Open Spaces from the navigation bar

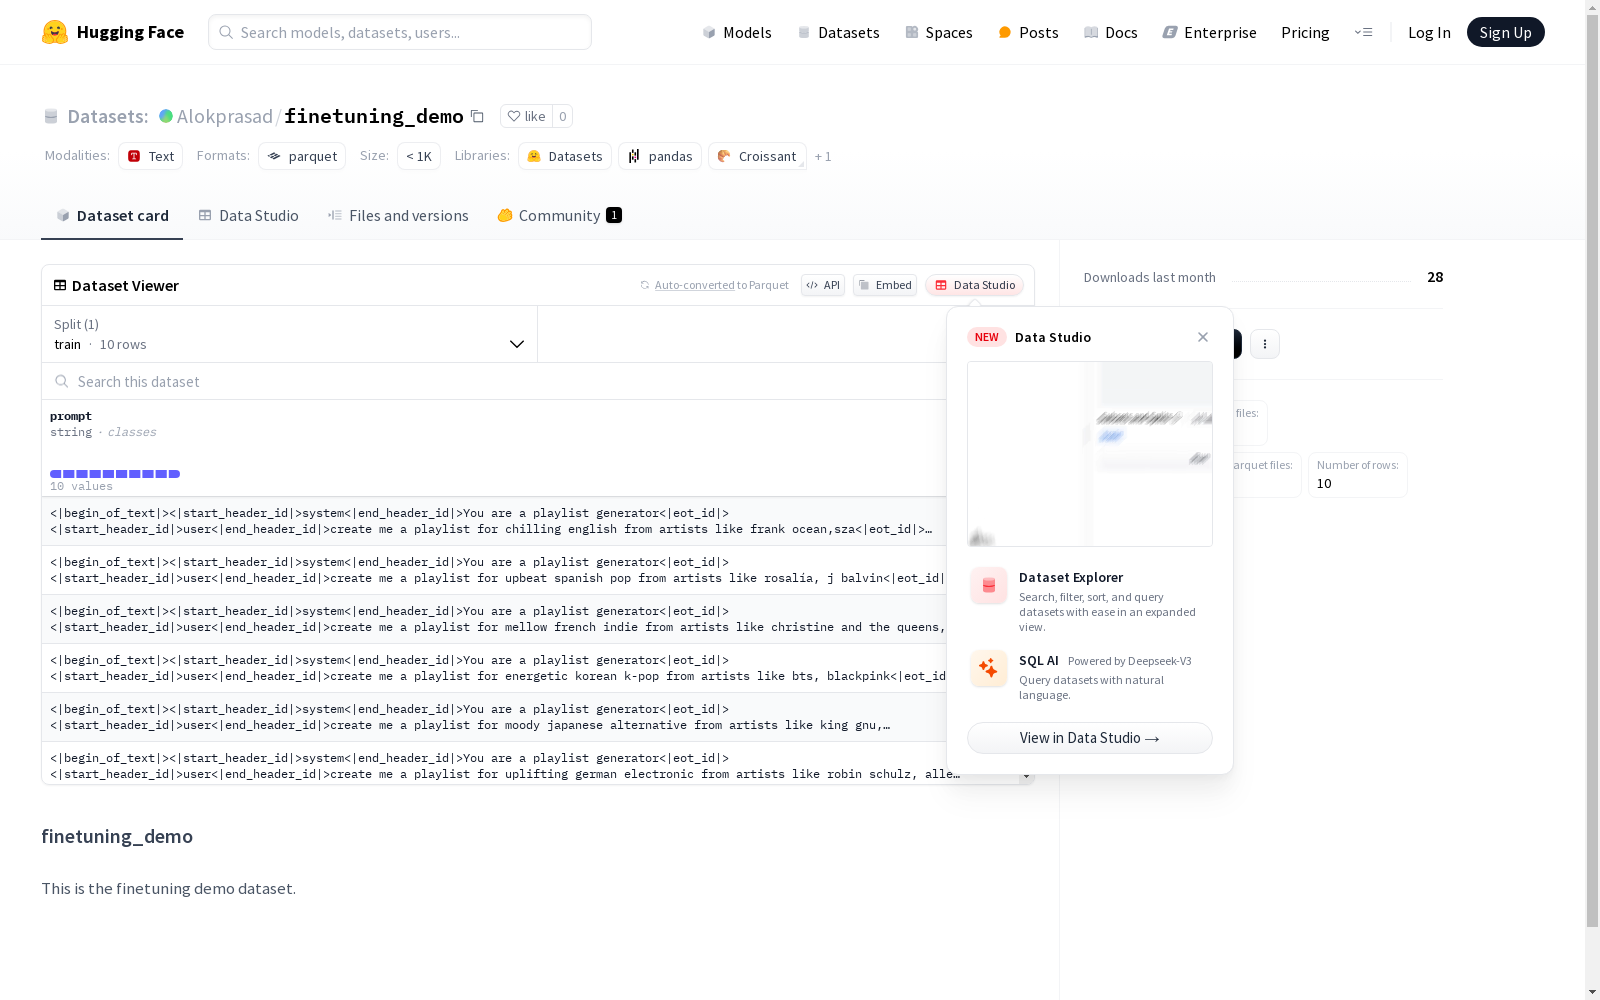tap(939, 32)
